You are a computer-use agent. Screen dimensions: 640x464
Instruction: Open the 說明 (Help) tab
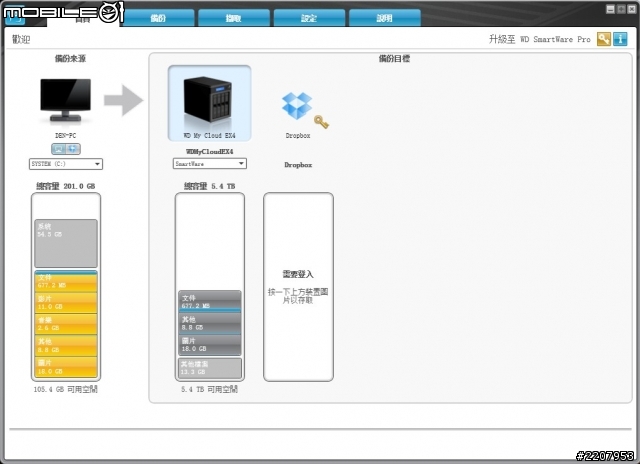(385, 18)
